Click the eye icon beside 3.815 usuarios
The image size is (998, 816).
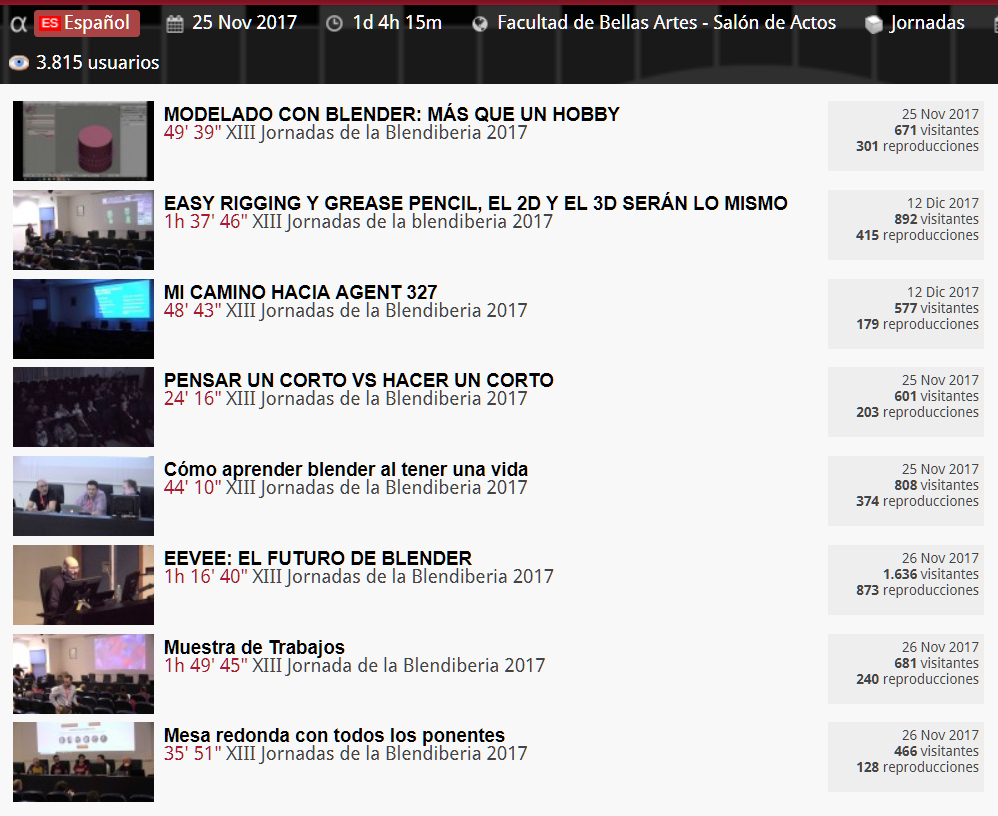click(19, 62)
